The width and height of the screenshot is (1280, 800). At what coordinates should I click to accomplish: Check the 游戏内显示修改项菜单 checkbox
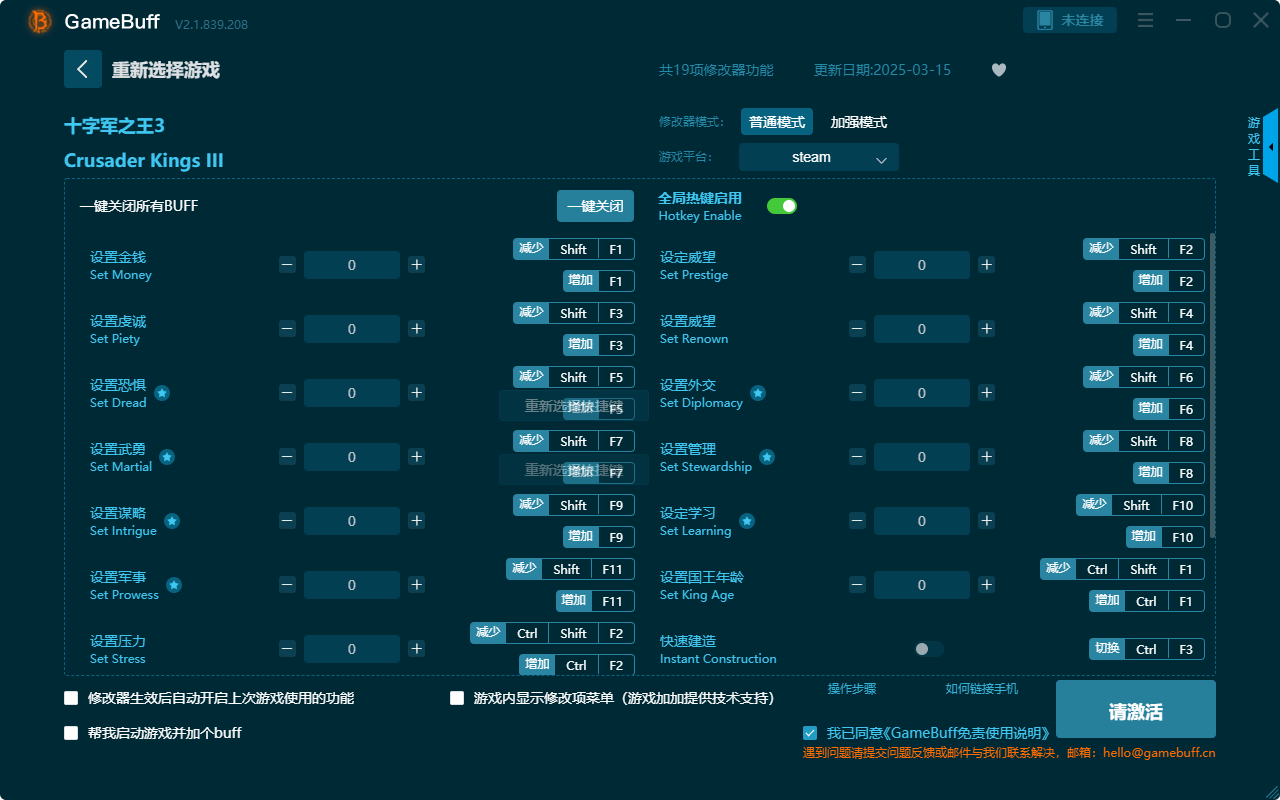click(x=457, y=698)
